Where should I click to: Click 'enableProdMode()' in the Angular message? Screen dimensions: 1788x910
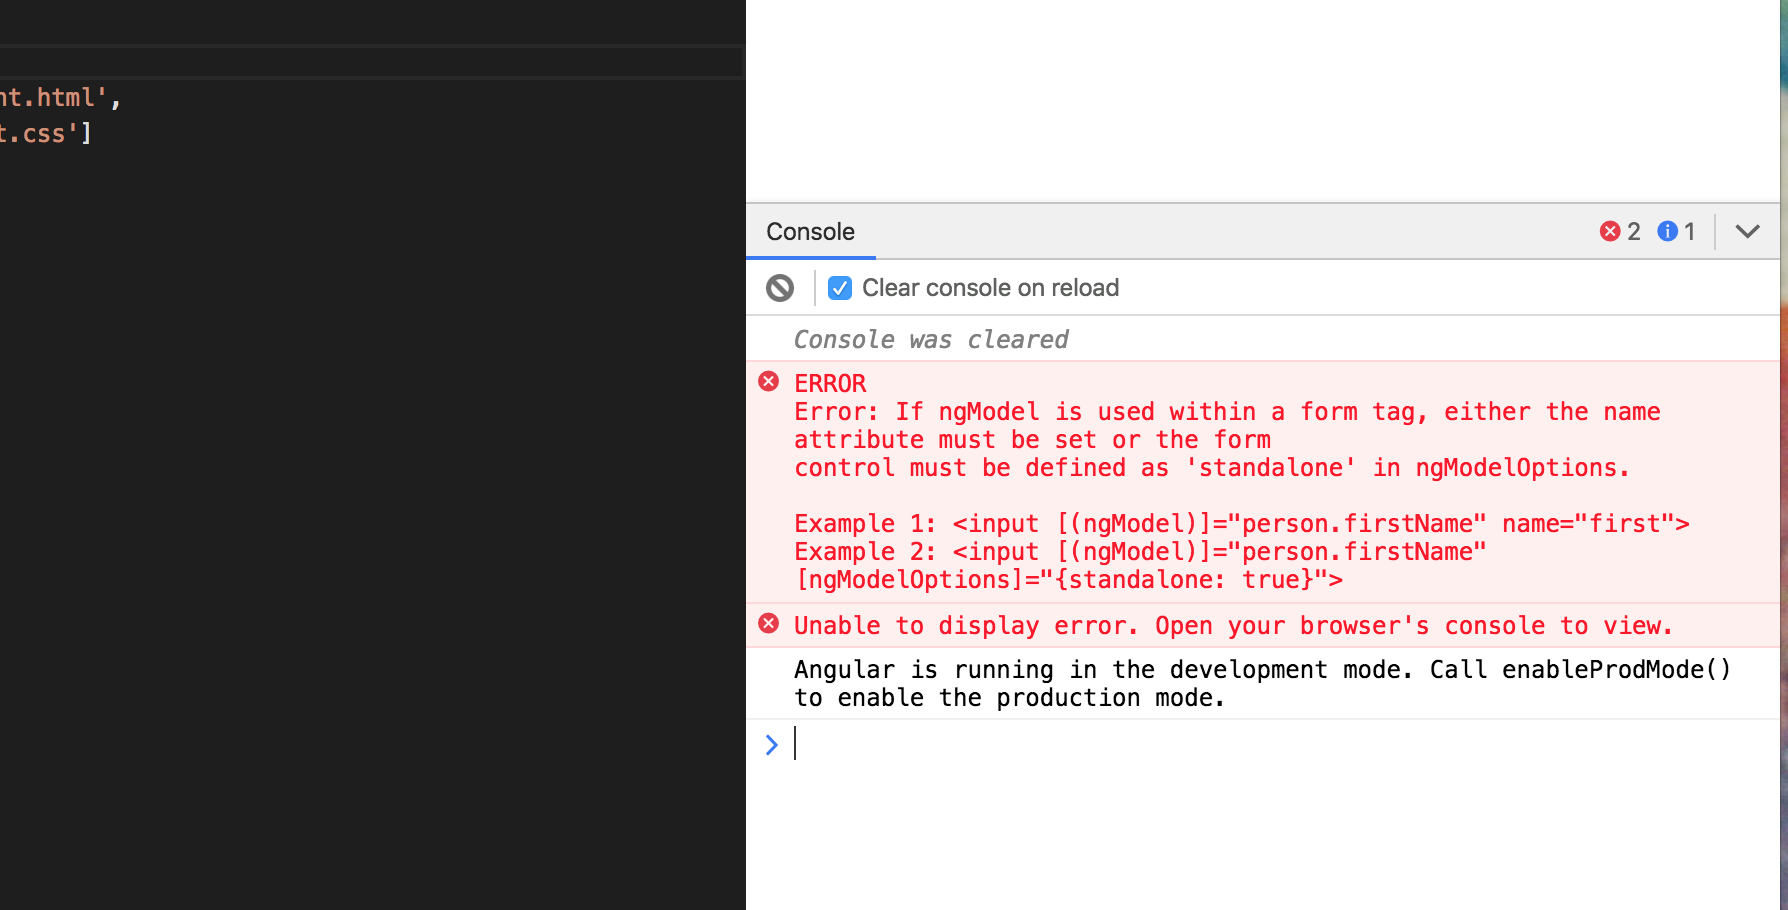coord(1613,669)
